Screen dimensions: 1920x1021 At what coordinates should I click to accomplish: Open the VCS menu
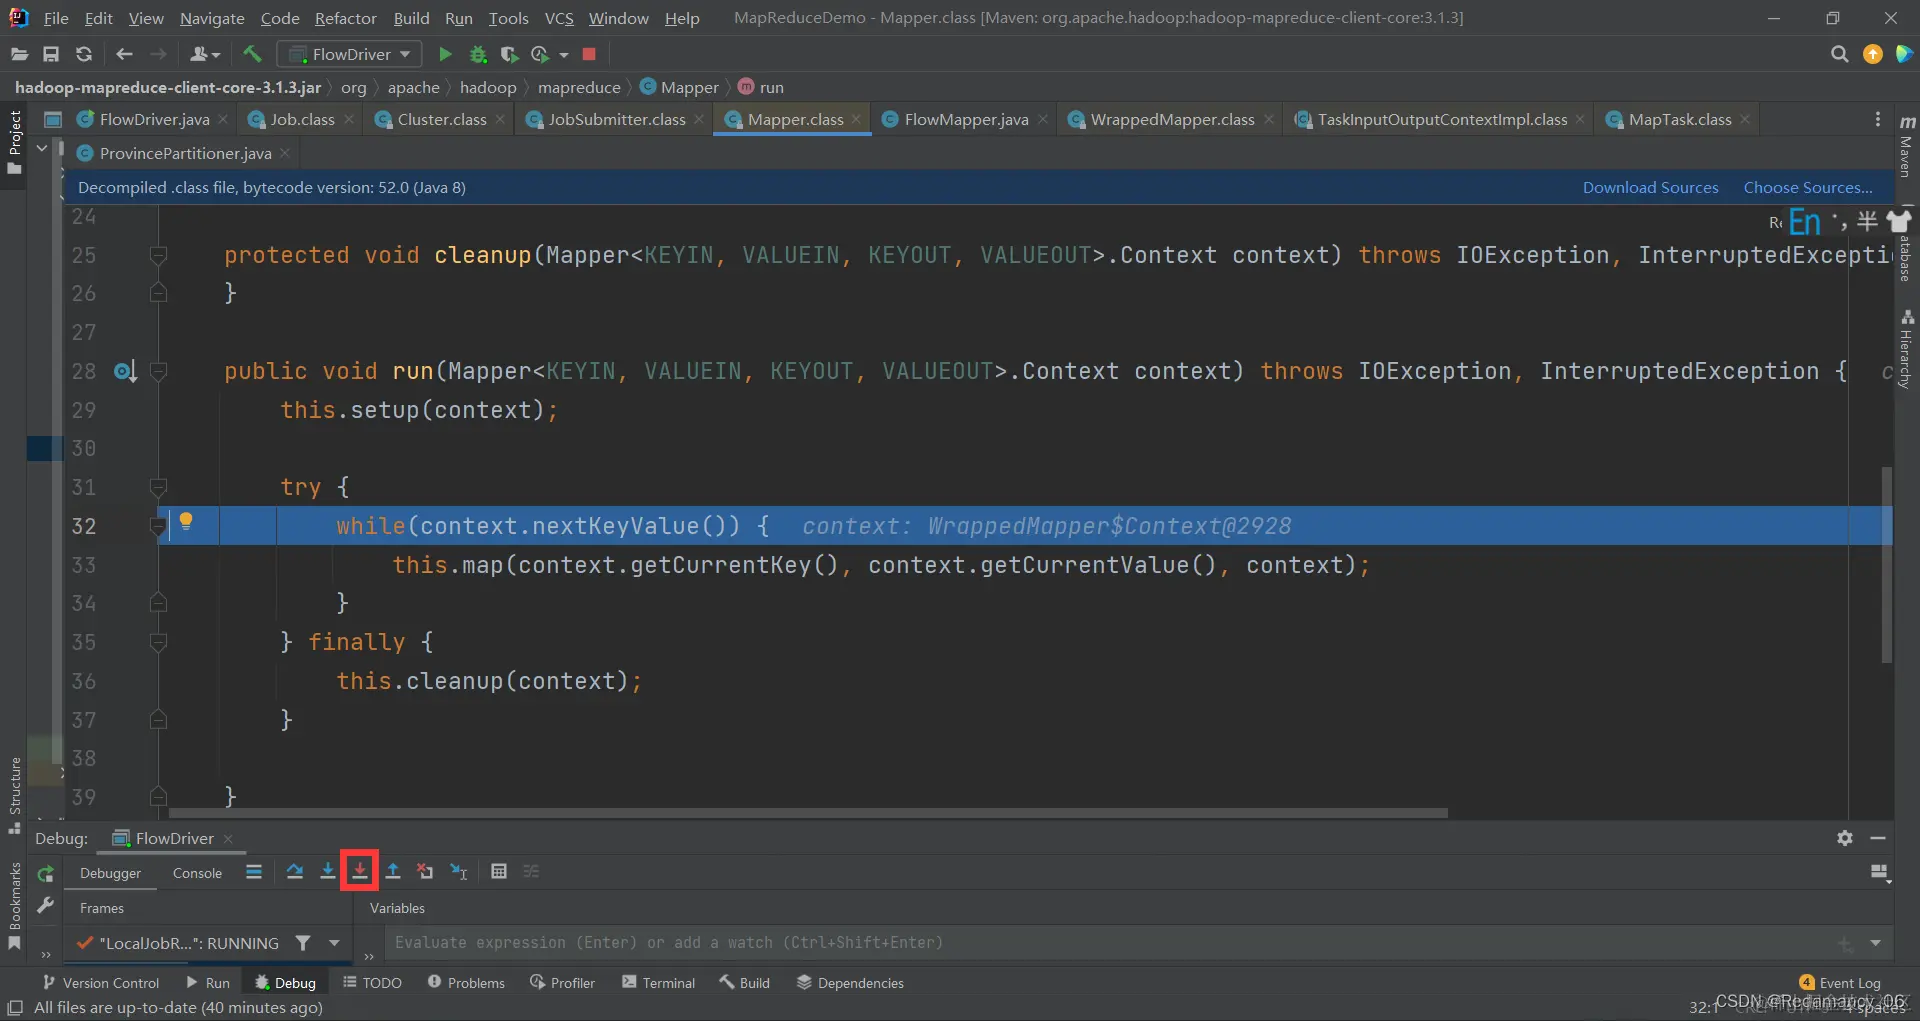[x=559, y=18]
